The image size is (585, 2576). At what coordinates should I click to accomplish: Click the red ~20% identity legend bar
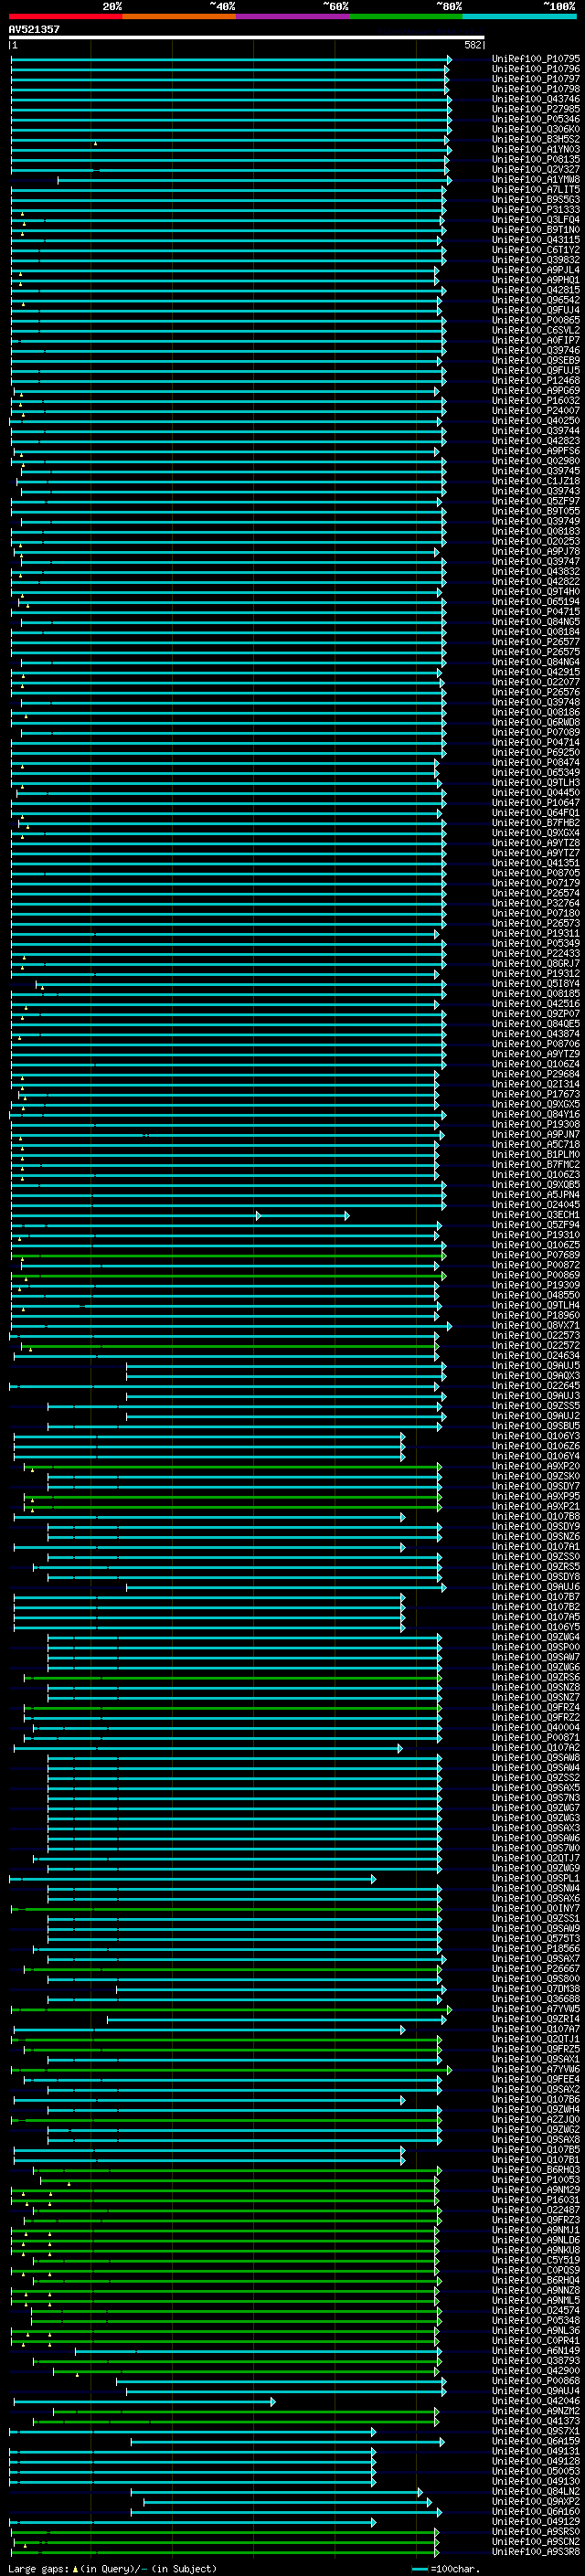(x=65, y=16)
